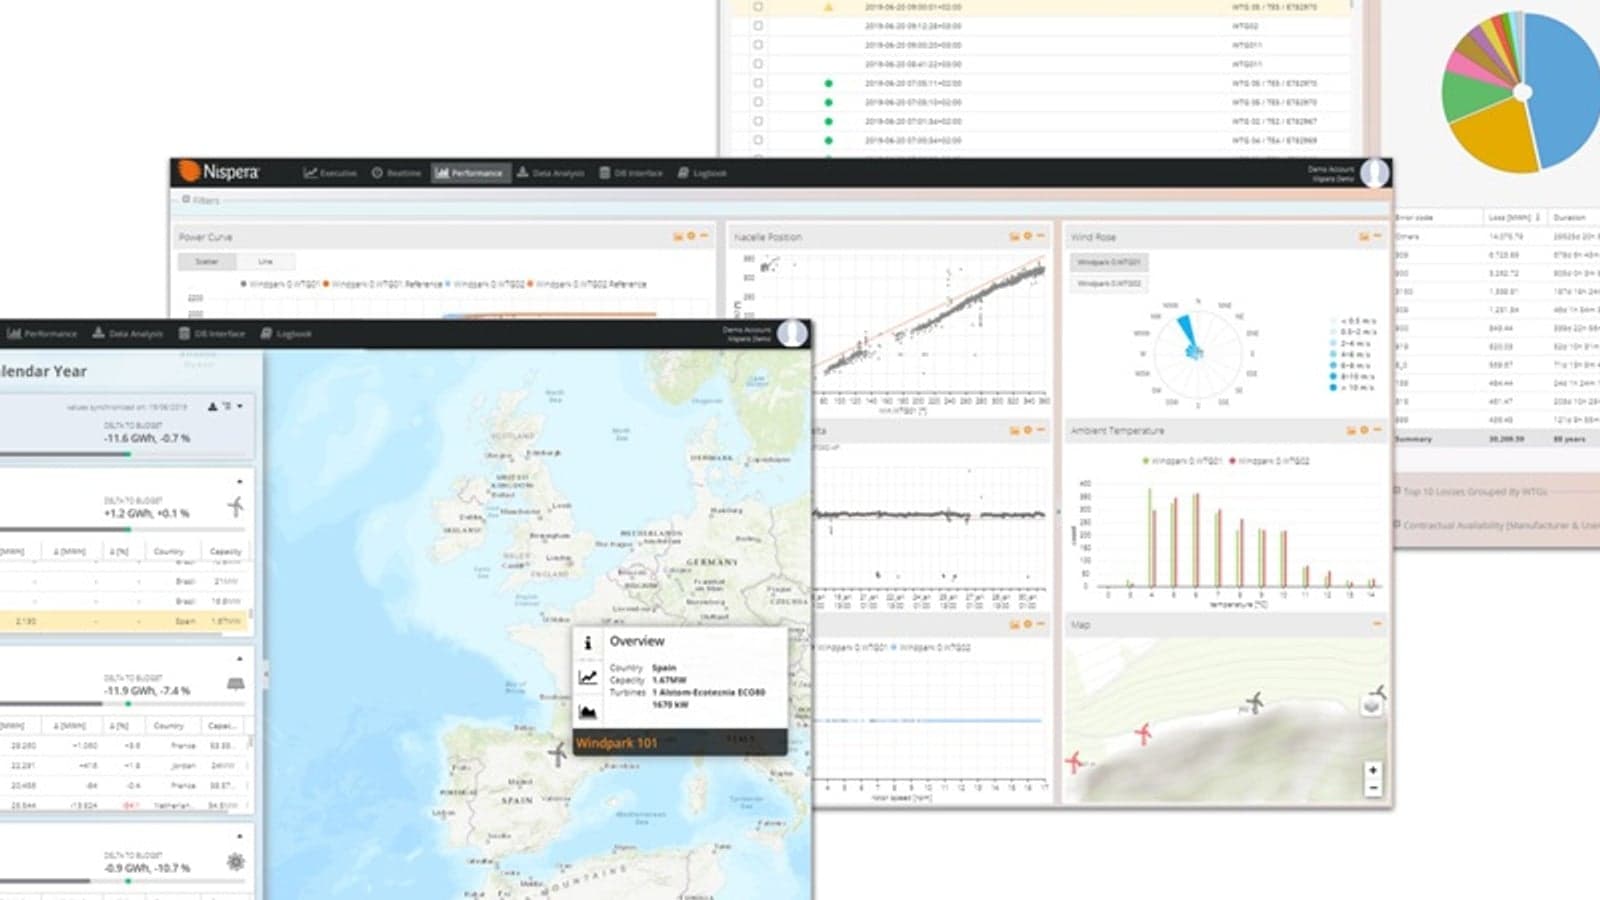Click the user icon beside the sync date
This screenshot has height=900, width=1600.
pyautogui.click(x=212, y=406)
